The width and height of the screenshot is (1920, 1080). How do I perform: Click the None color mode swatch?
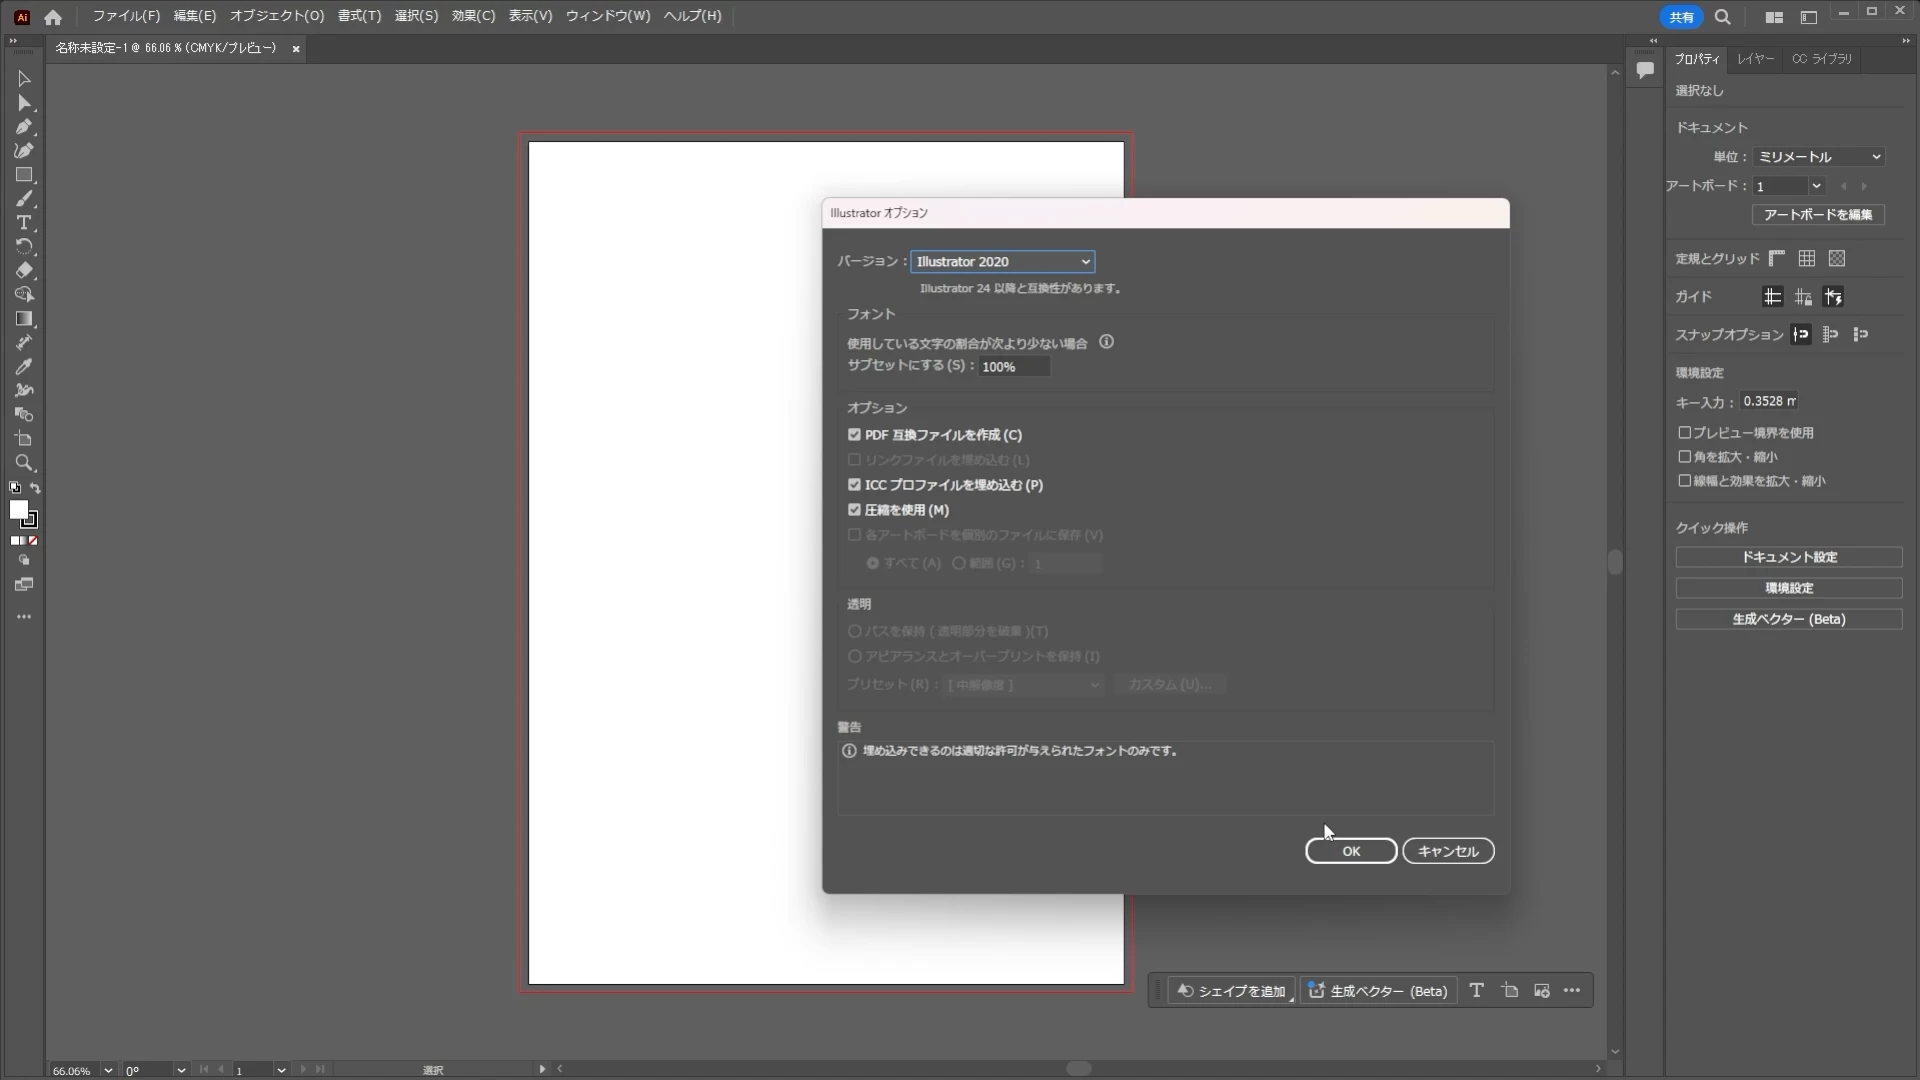click(x=33, y=541)
